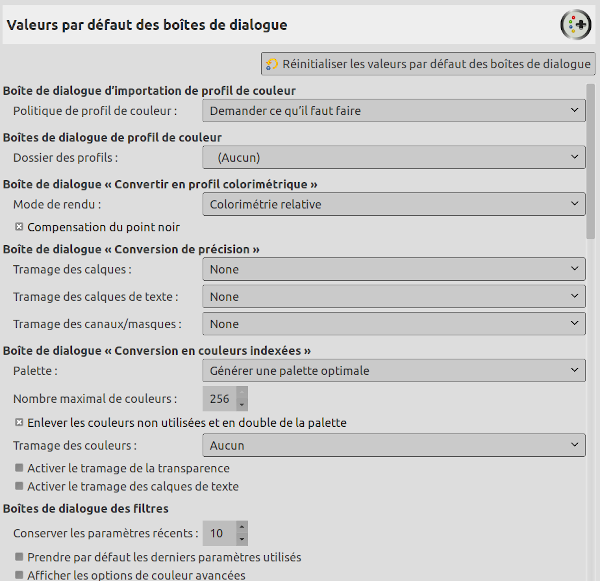Click Réinitialiser les valeurs par défaut button

pos(428,64)
